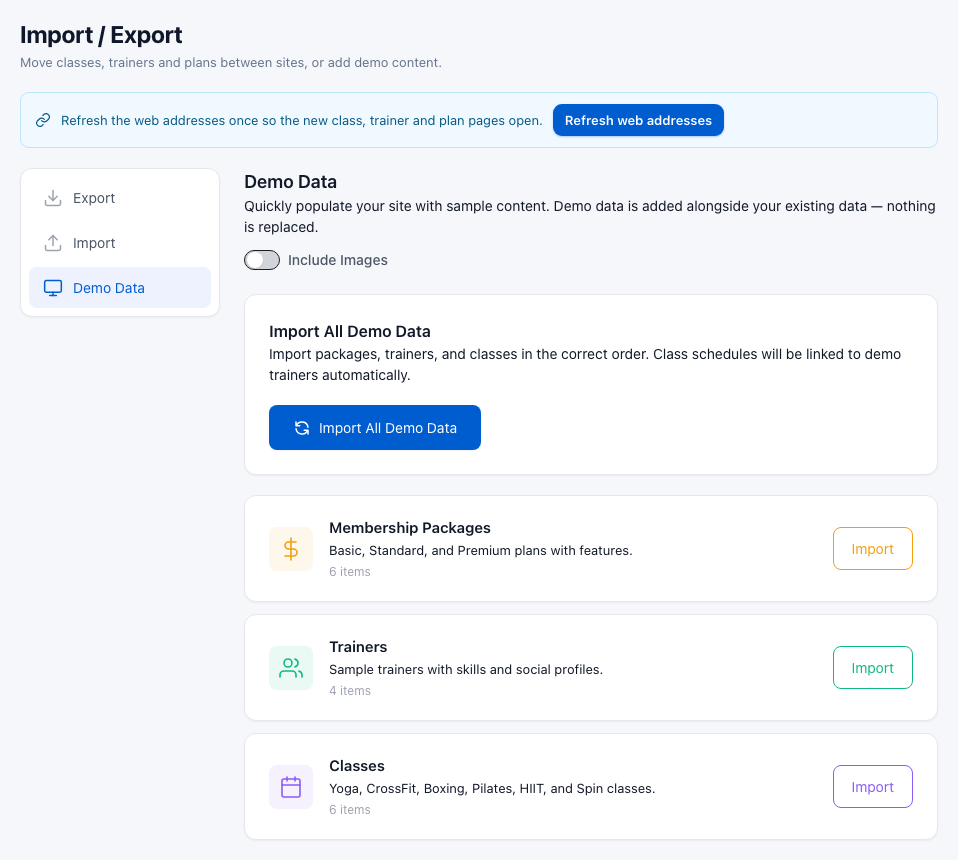The height and width of the screenshot is (860, 958).
Task: Click the Import All Demo Data button label
Action: point(388,428)
